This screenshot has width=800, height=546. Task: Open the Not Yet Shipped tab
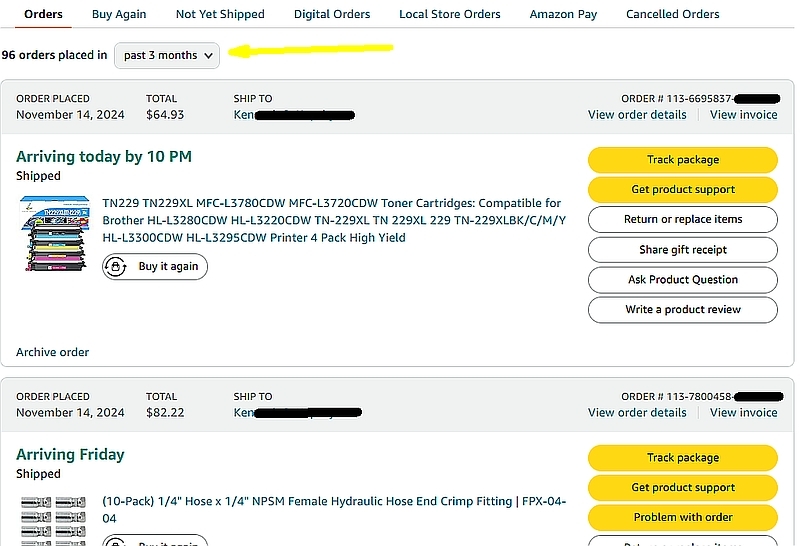[x=220, y=14]
